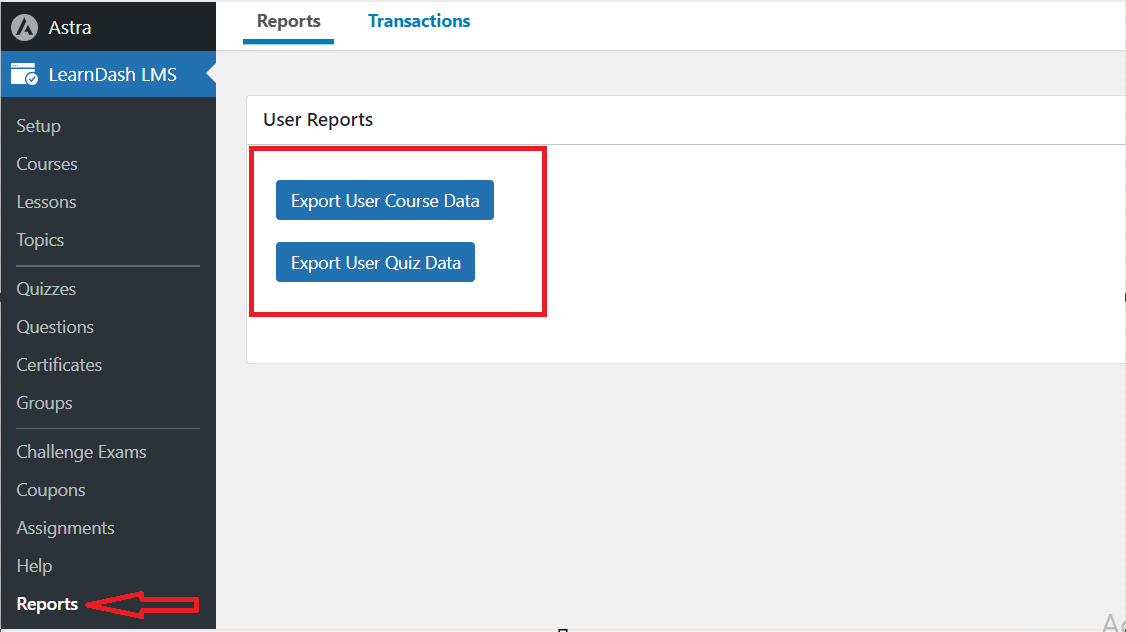Open the Questions submenu item
The image size is (1126, 632).
[55, 327]
